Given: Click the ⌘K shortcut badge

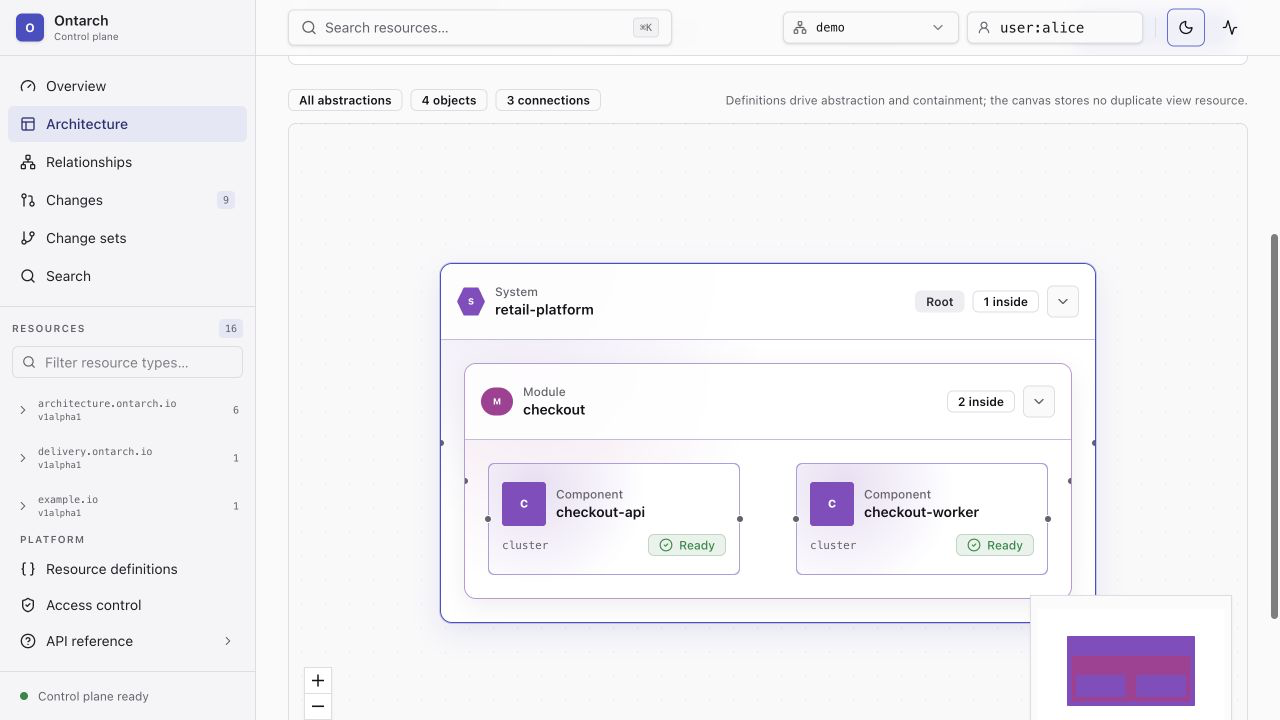Looking at the screenshot, I should click(646, 28).
